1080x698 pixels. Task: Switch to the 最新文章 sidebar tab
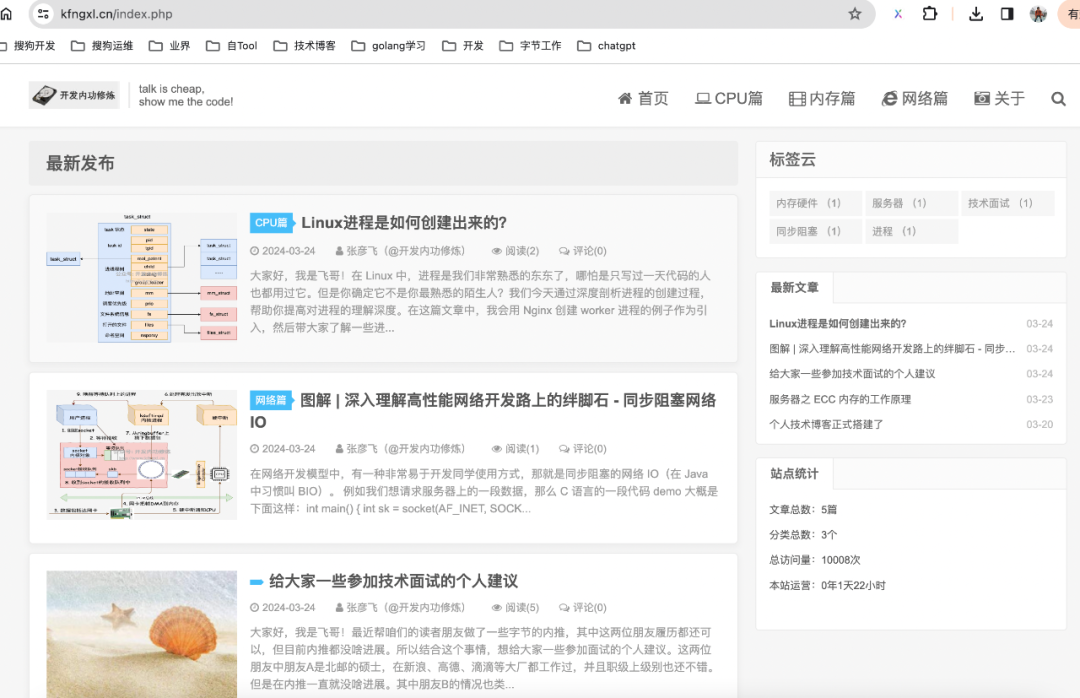tap(794, 288)
